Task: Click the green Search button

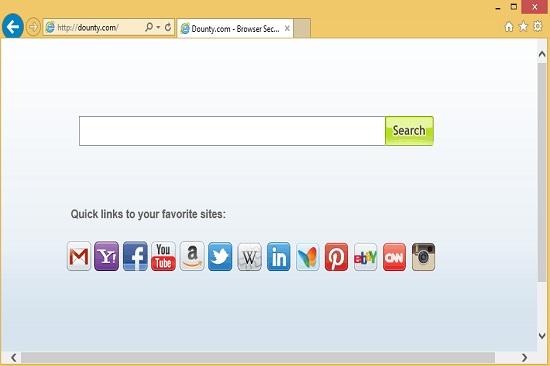Action: point(409,131)
